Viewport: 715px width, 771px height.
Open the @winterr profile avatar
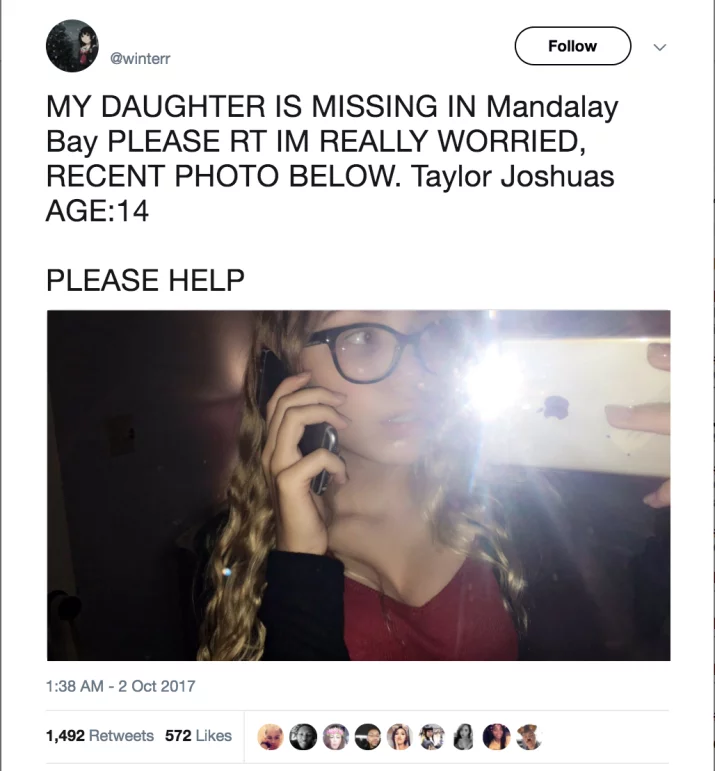tap(72, 46)
